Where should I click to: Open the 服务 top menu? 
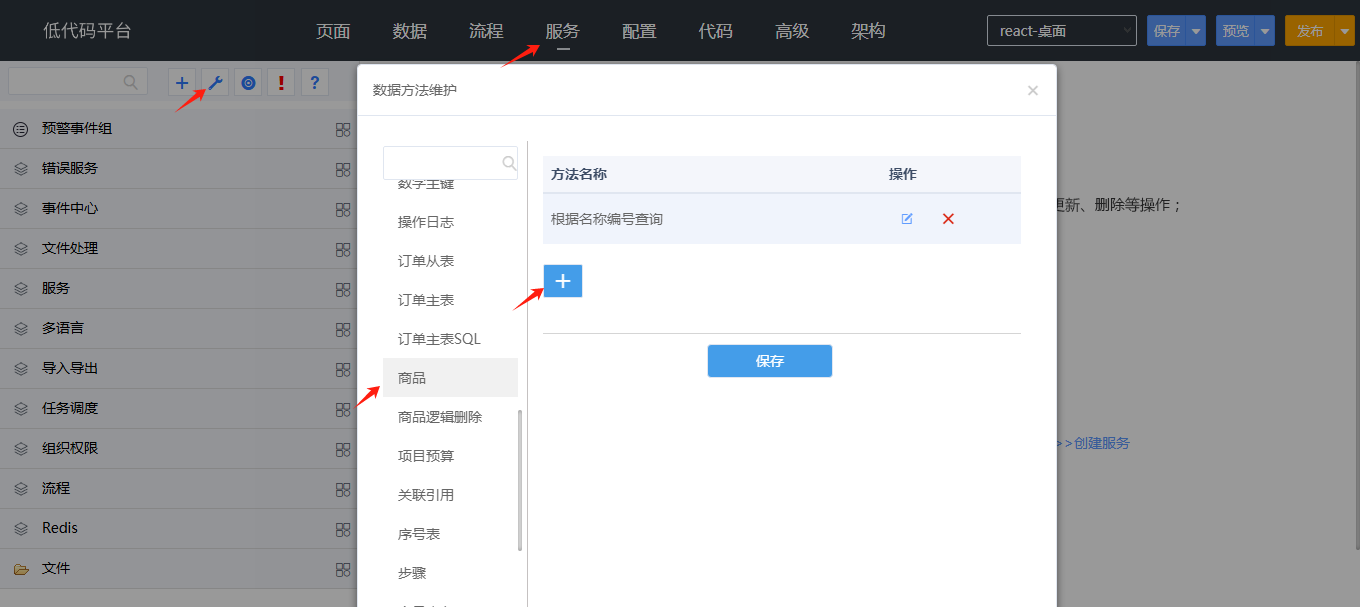click(x=563, y=31)
